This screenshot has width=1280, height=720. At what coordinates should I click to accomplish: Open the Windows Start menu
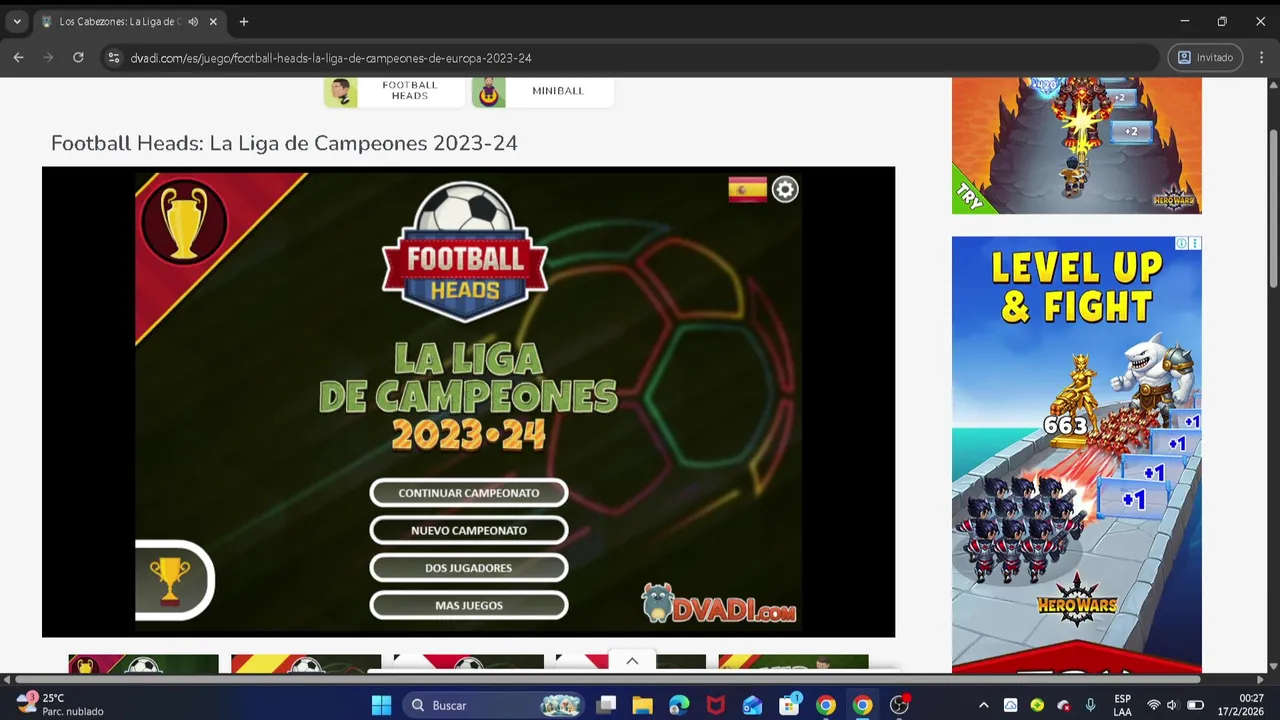tap(381, 705)
